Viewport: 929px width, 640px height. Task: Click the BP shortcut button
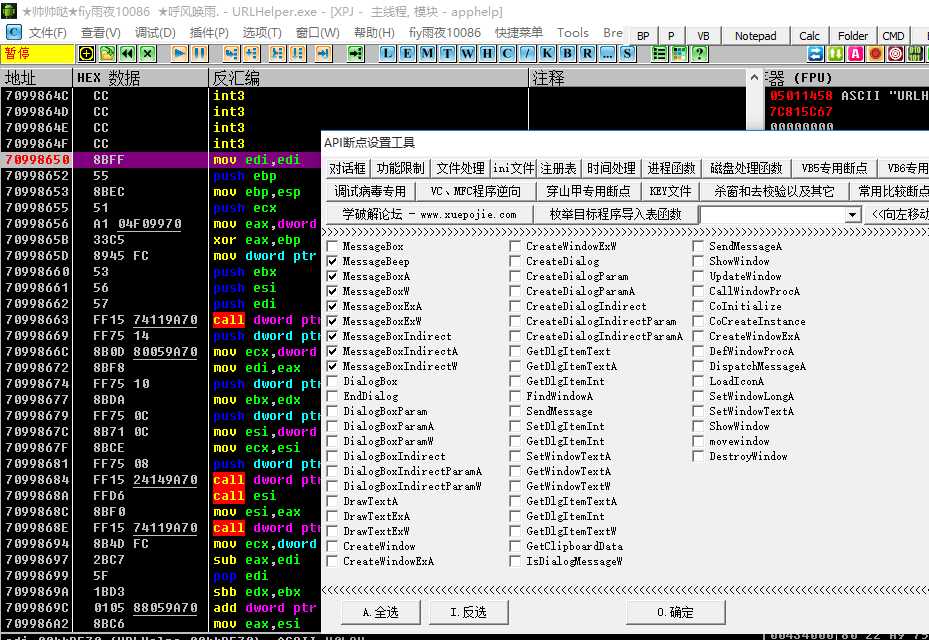(x=643, y=36)
